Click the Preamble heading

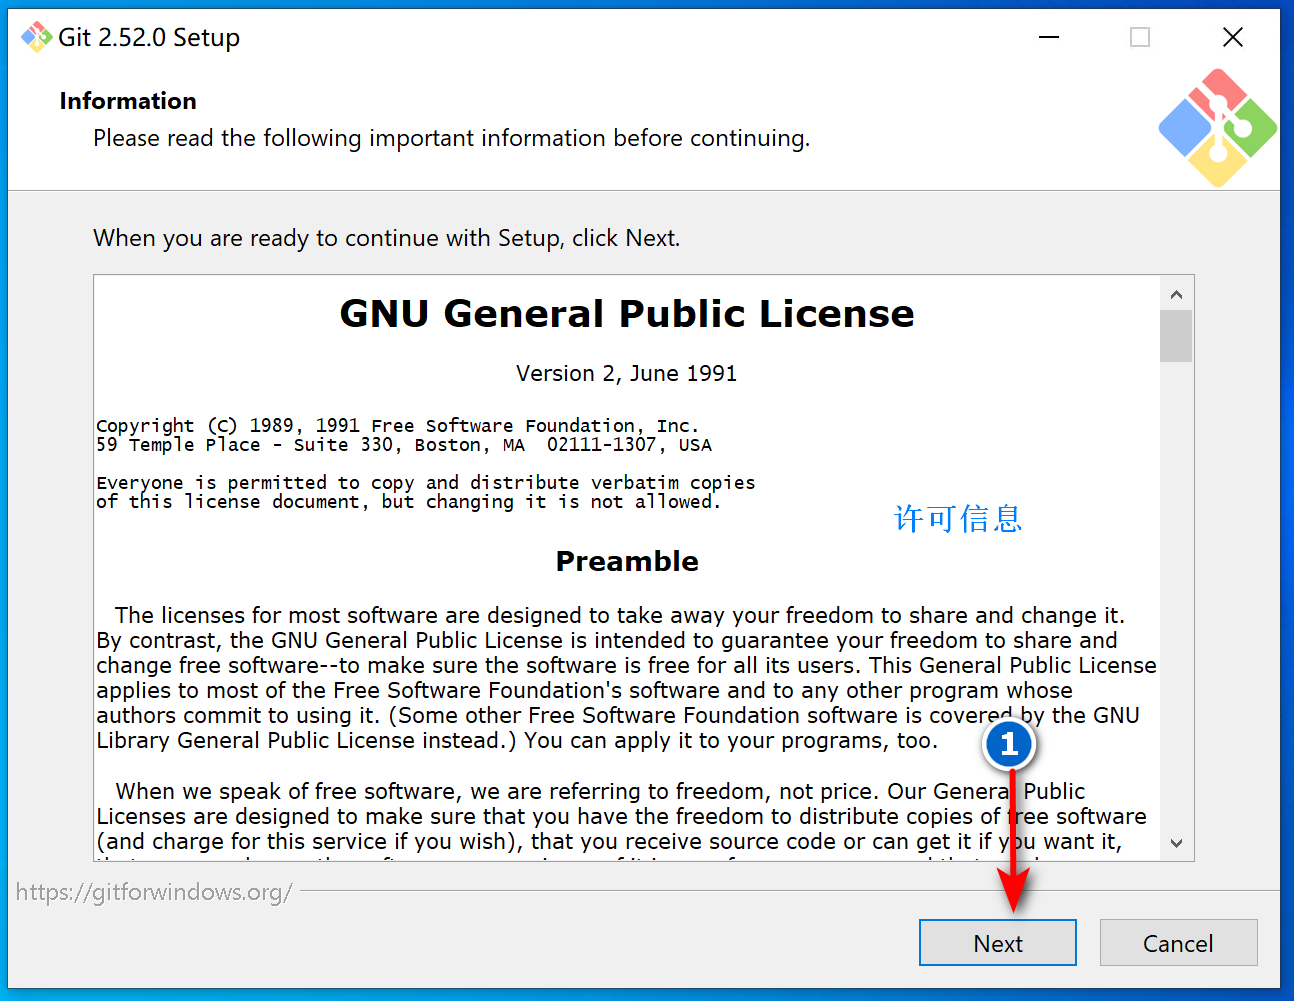point(627,561)
